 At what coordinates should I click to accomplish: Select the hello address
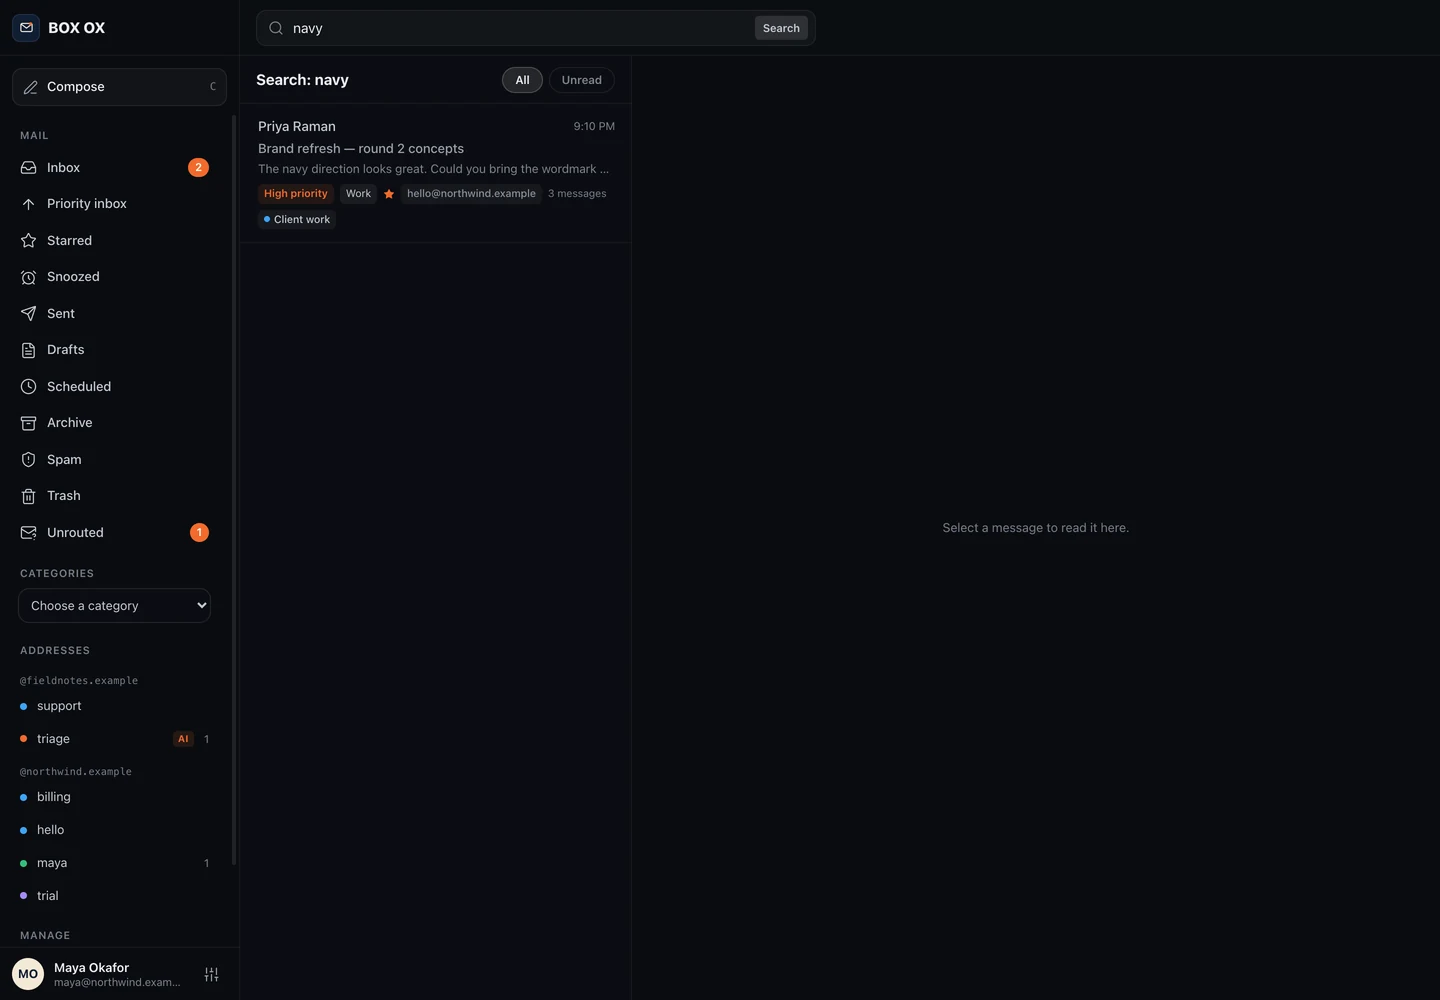pos(115,830)
